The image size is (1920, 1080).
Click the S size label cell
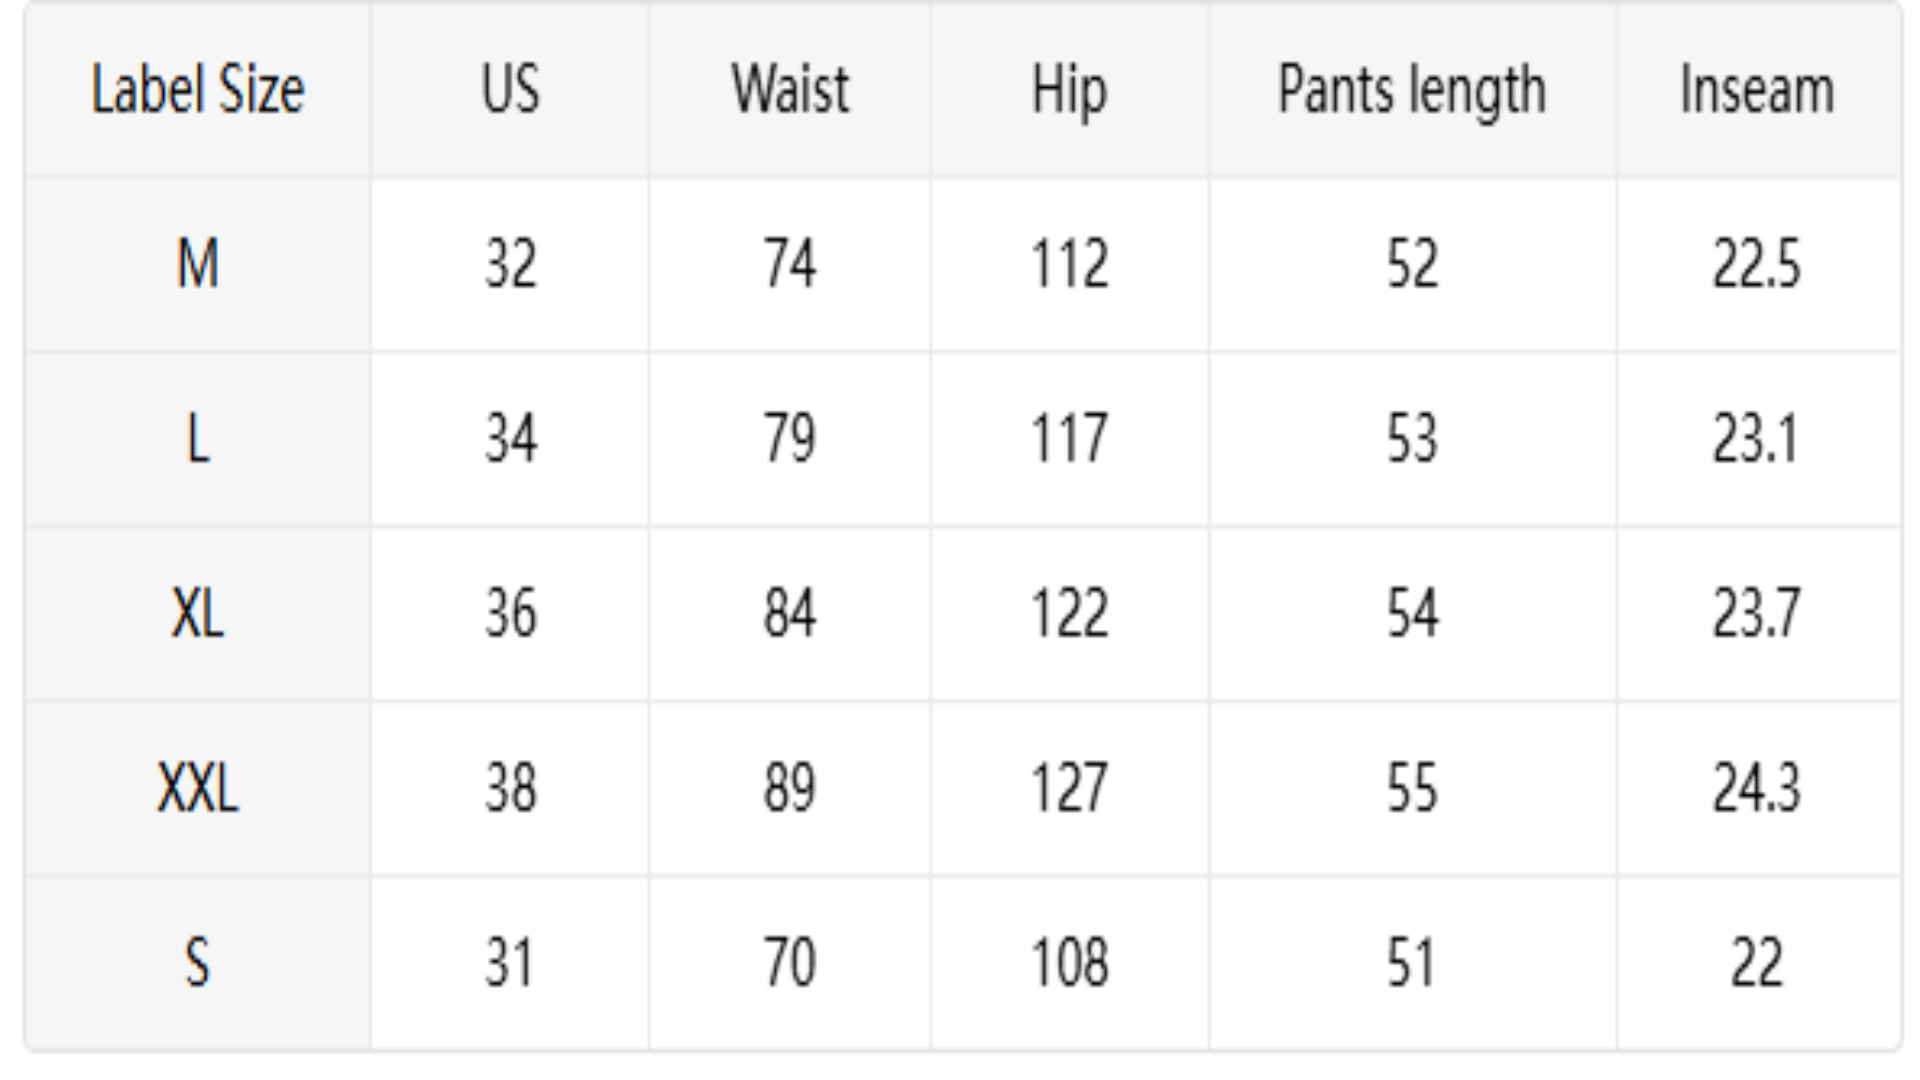coord(198,963)
